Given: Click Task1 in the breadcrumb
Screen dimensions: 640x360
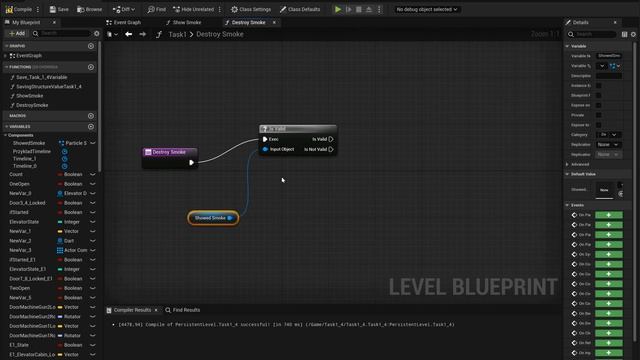Looking at the screenshot, I should pyautogui.click(x=178, y=34).
